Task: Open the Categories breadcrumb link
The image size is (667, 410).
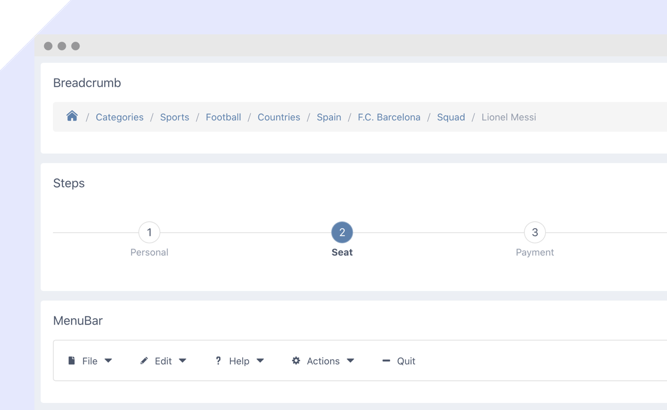Action: click(x=119, y=117)
